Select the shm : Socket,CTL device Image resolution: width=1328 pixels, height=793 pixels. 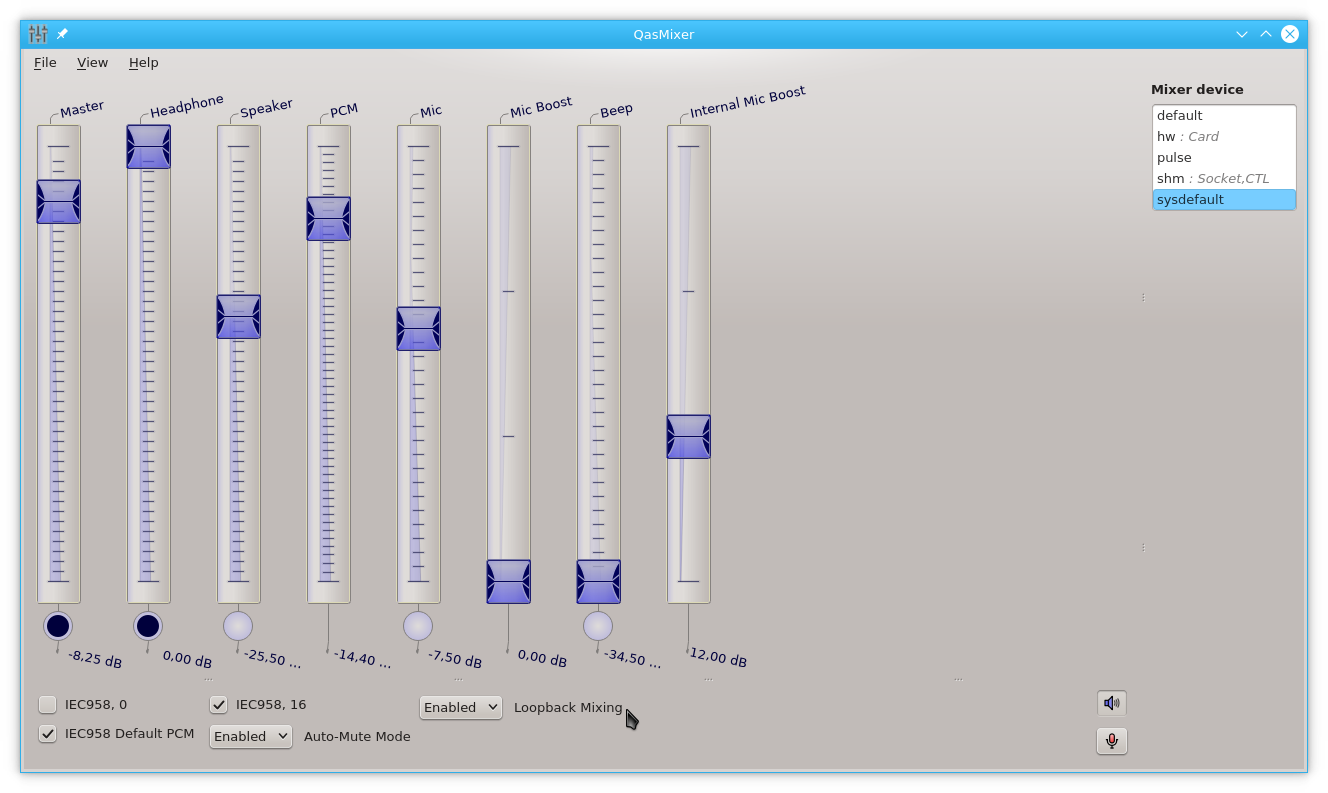point(1224,179)
